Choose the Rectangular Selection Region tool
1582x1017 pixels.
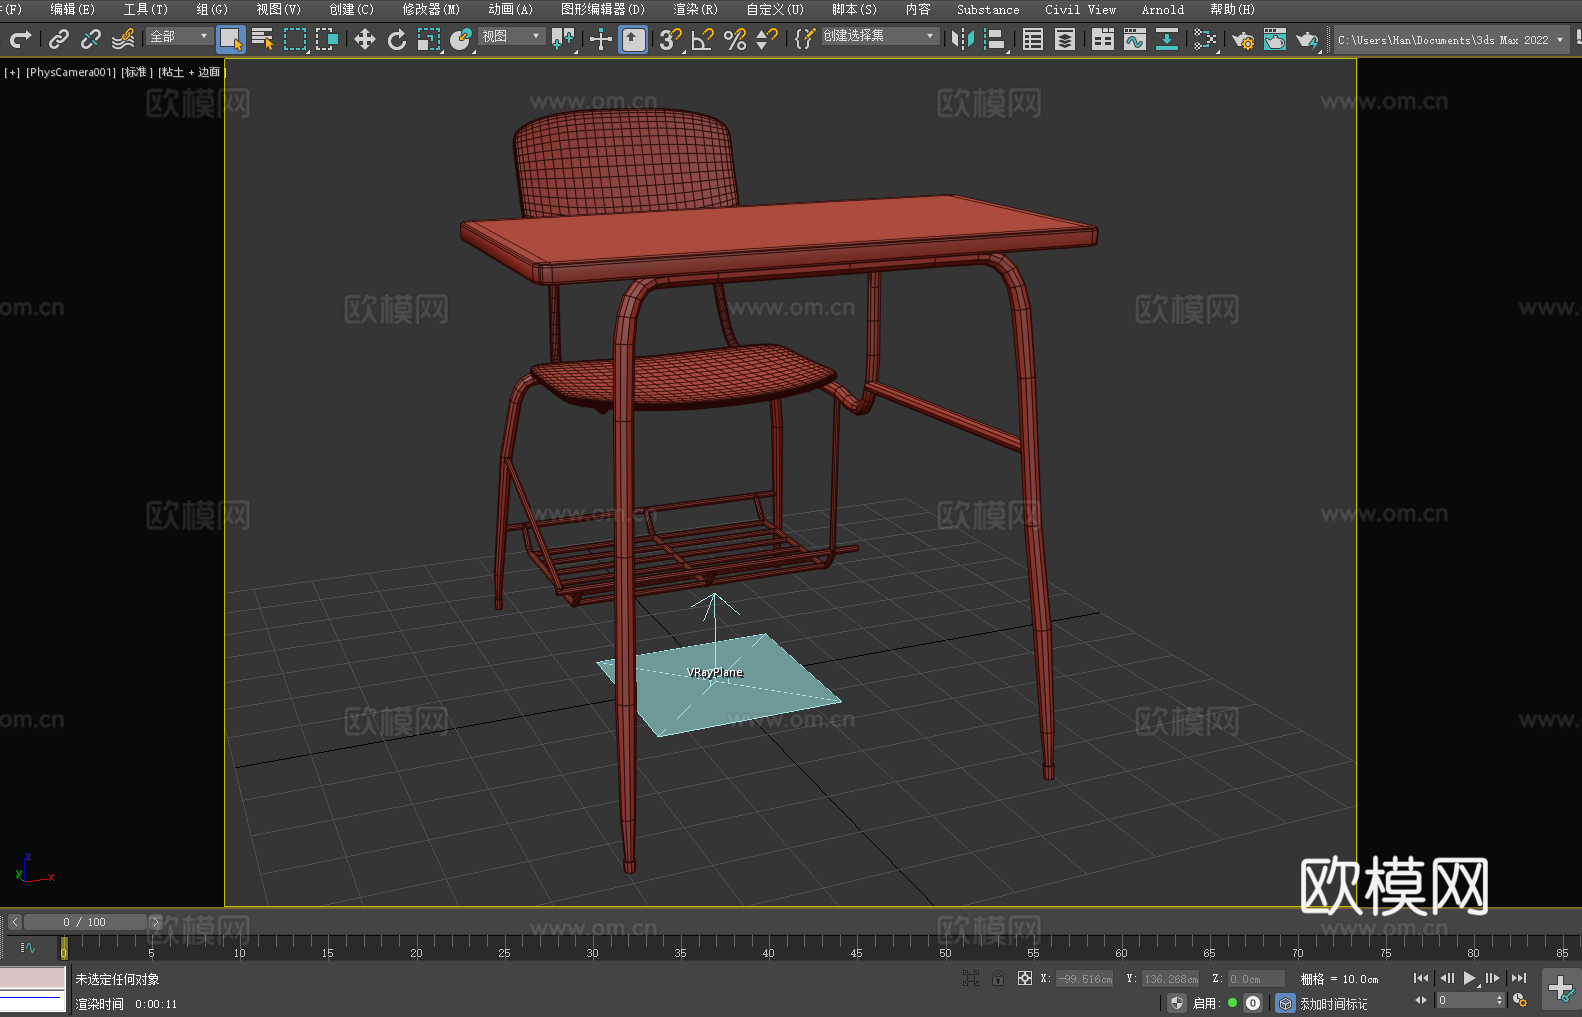(295, 39)
